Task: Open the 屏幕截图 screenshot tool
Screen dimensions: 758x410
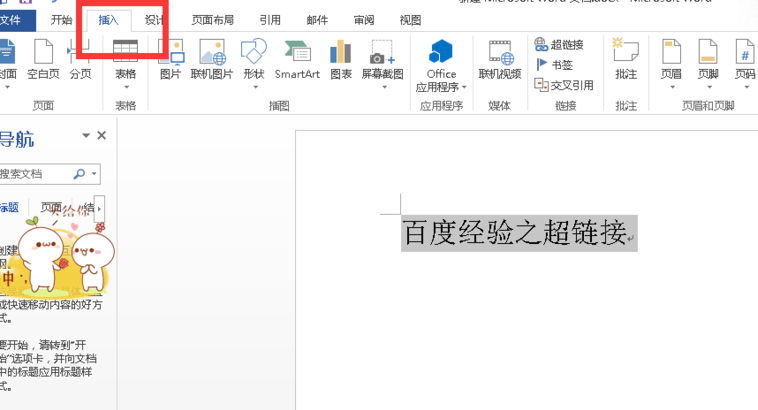Action: pos(382,64)
